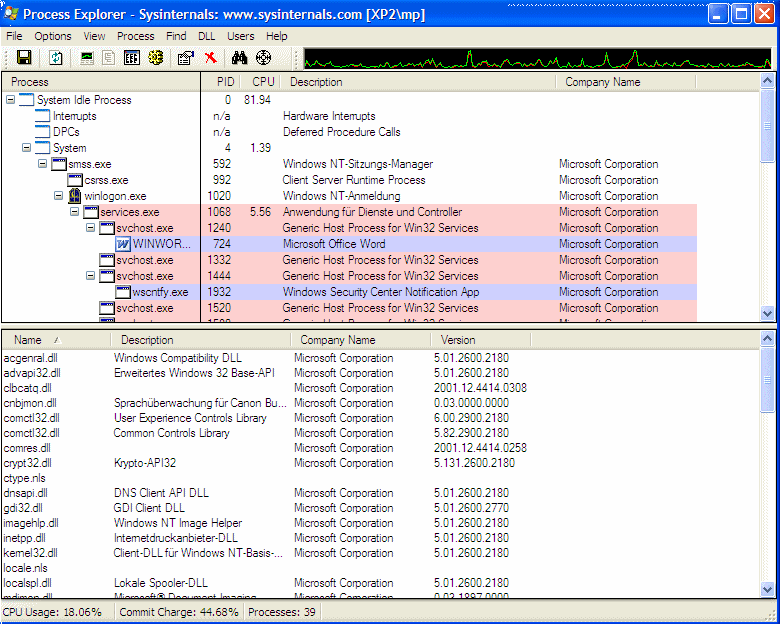Open the process Properties toolbar icon
The width and height of the screenshot is (780, 624).
point(186,58)
